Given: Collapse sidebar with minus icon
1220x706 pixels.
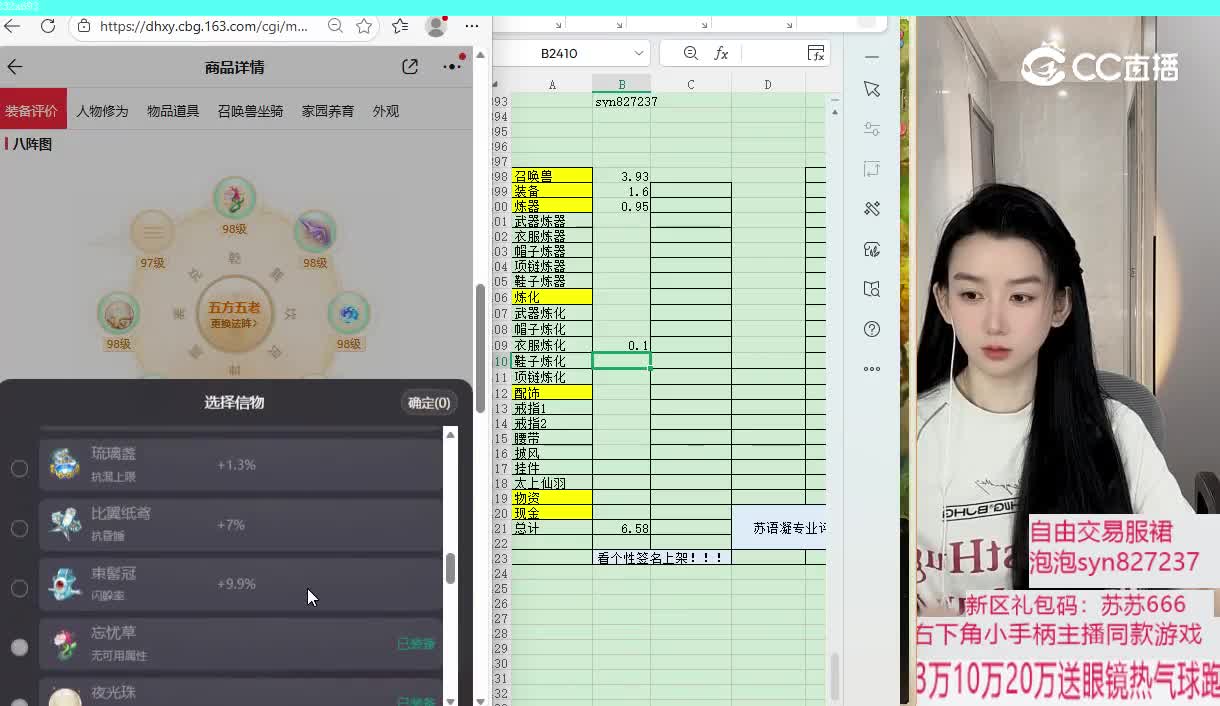Looking at the screenshot, I should 872,57.
